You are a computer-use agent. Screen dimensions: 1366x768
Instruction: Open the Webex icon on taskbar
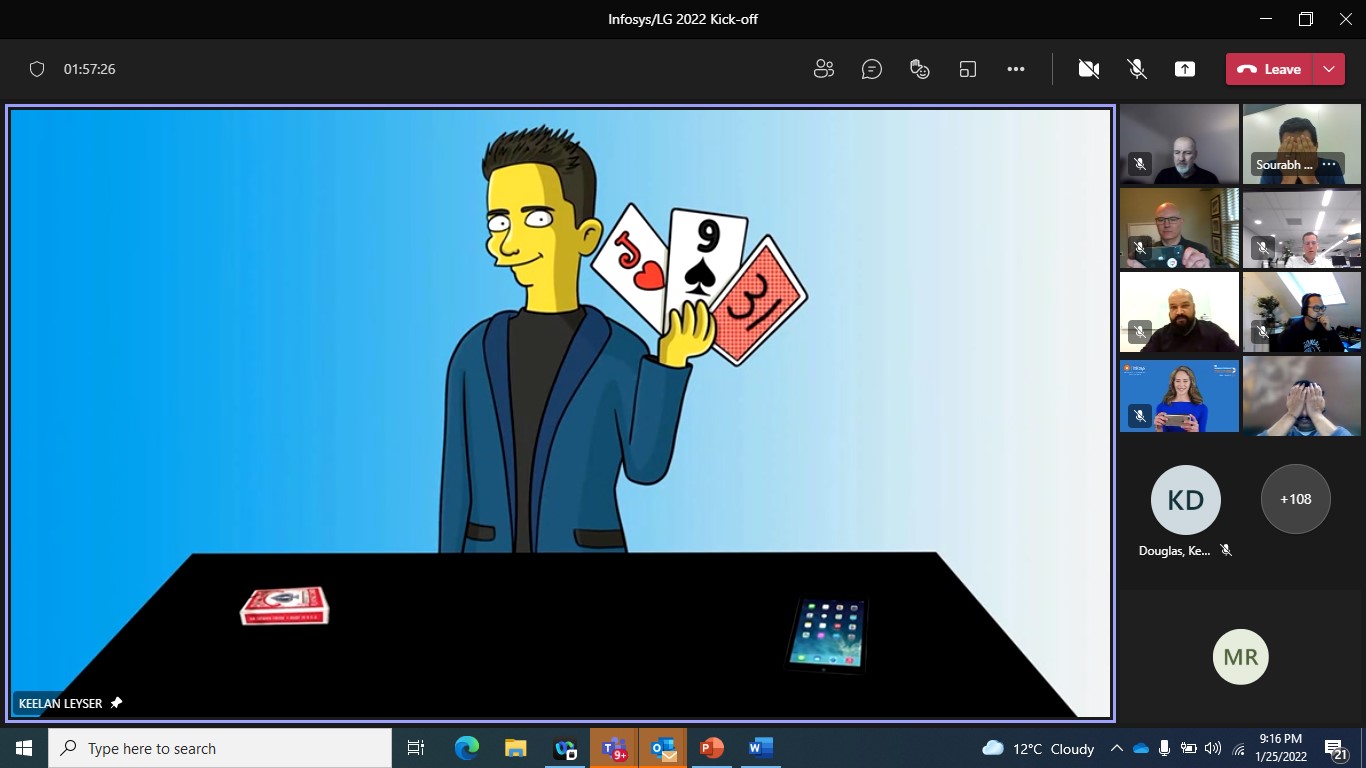(x=565, y=748)
